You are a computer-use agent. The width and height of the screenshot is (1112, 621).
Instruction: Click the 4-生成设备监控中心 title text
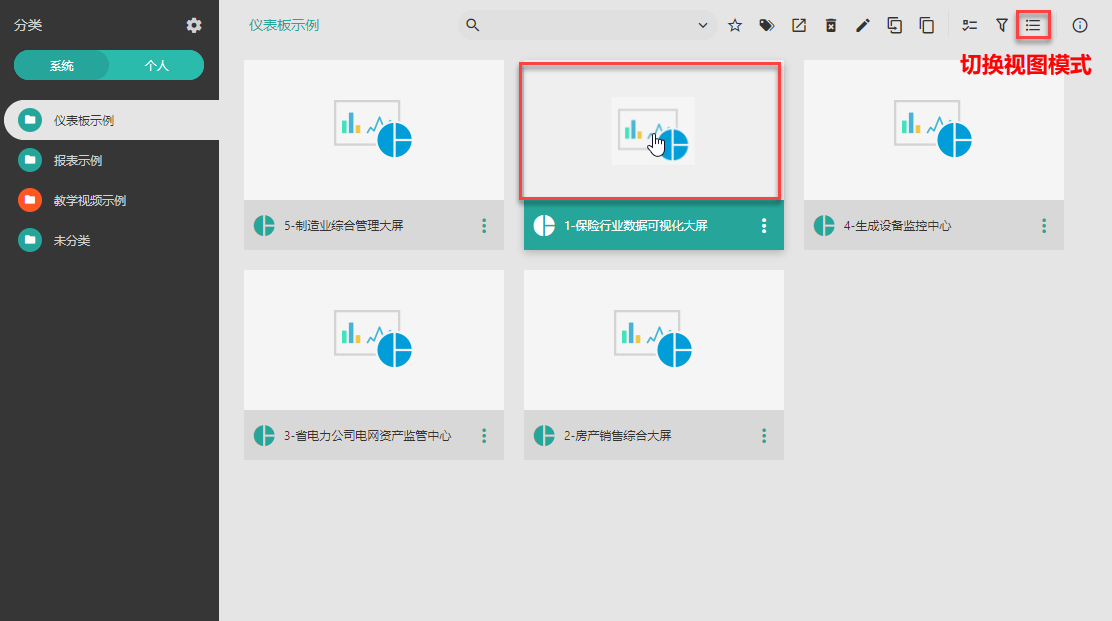[x=897, y=225]
